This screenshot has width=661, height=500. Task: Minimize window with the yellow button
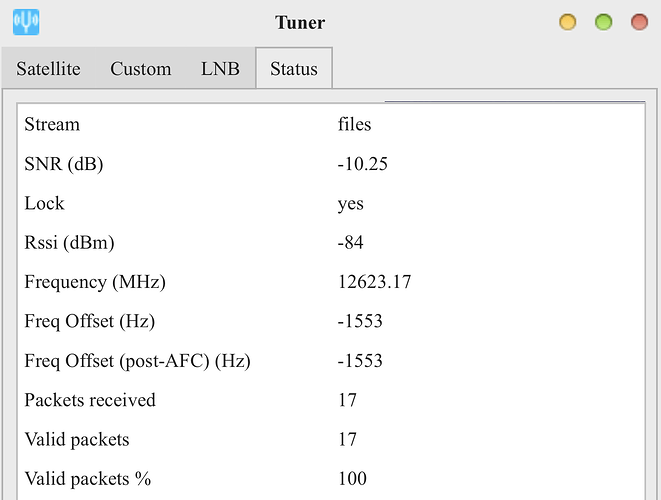pos(568,22)
